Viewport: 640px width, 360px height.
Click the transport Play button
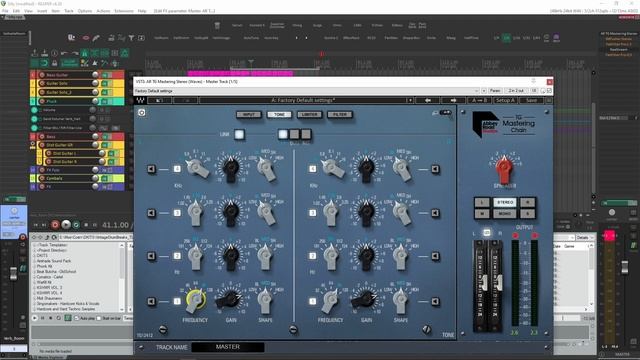(x=66, y=225)
